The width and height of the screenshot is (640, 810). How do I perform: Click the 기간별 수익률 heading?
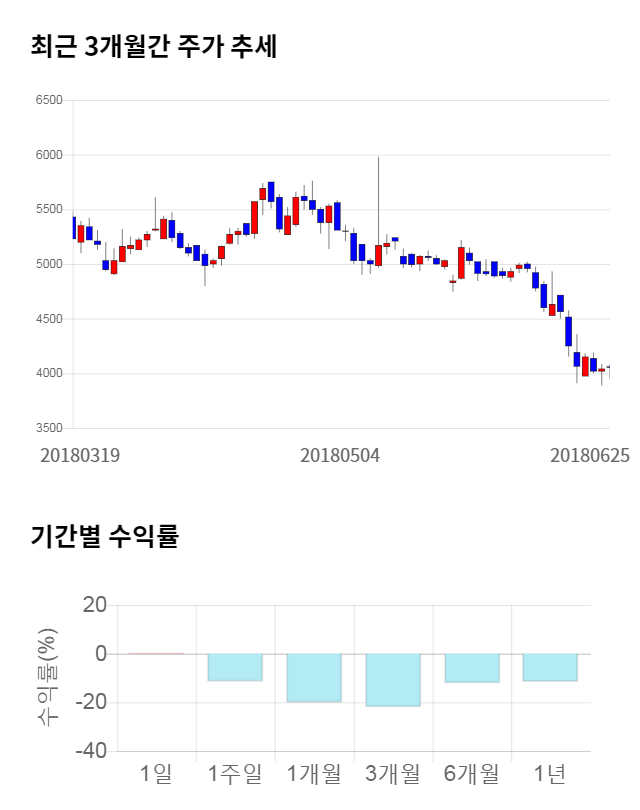pos(104,536)
